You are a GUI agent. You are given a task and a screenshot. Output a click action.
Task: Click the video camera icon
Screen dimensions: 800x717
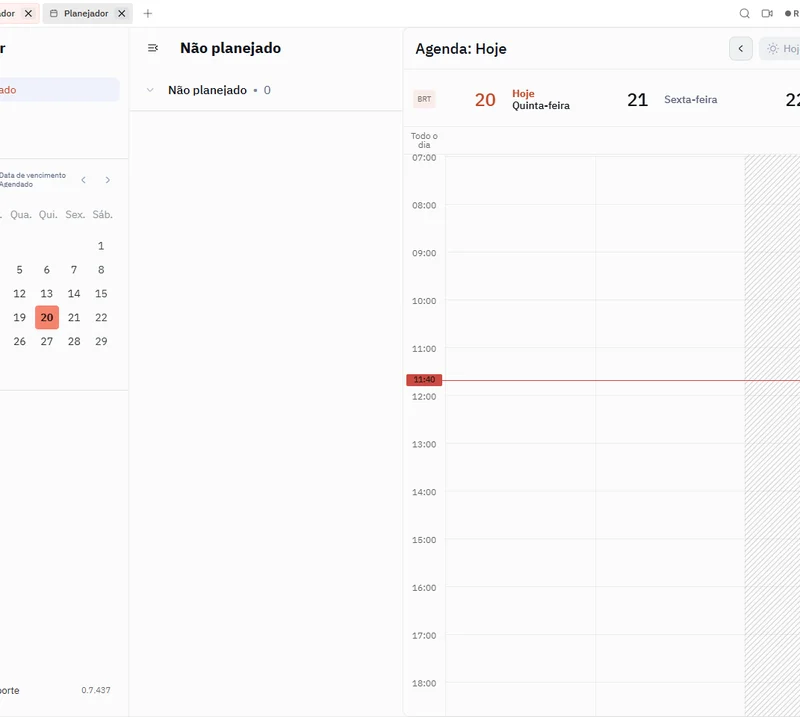coord(767,13)
